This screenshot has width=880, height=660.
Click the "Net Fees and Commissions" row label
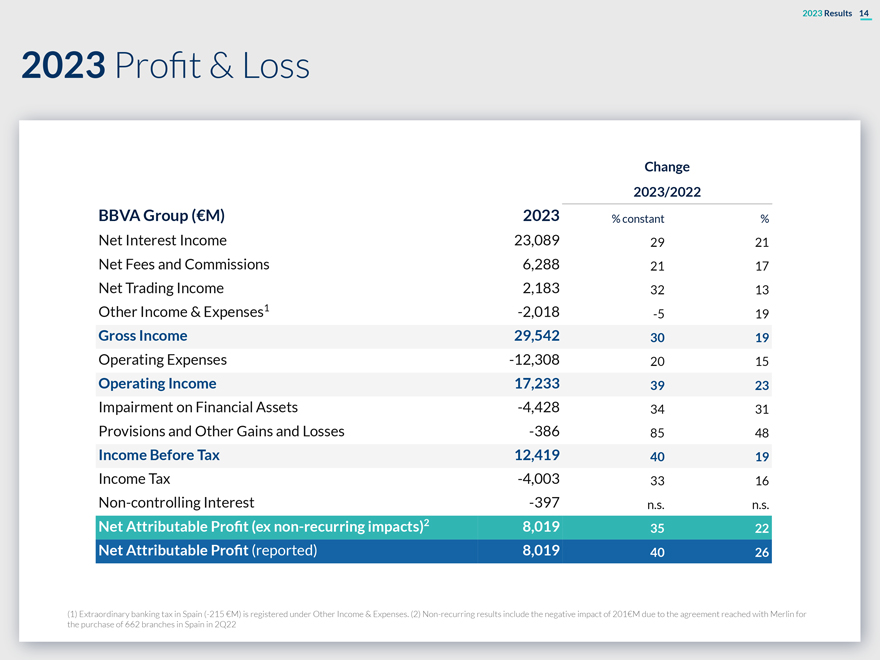point(184,264)
